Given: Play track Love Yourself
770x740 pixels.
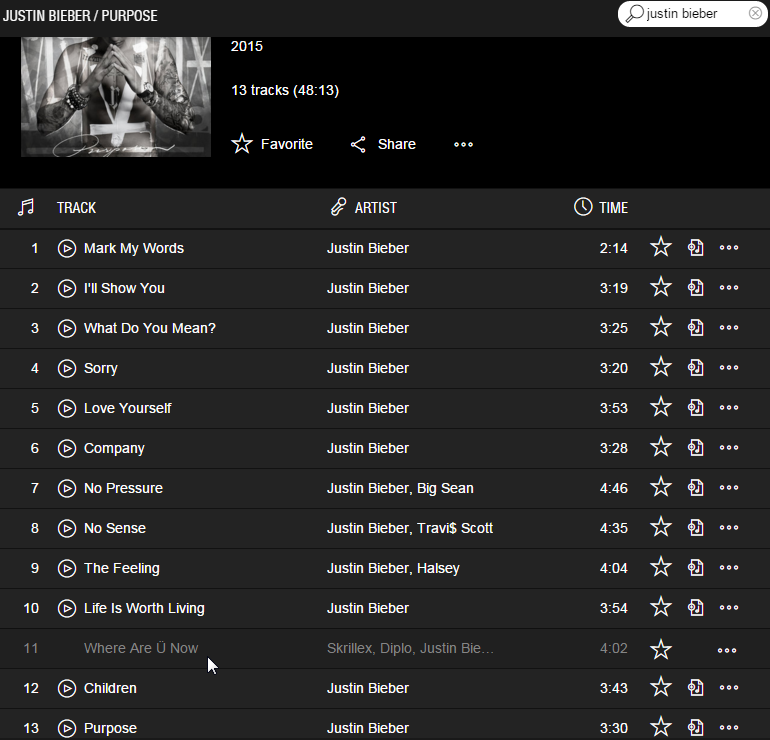Looking at the screenshot, I should point(67,409).
